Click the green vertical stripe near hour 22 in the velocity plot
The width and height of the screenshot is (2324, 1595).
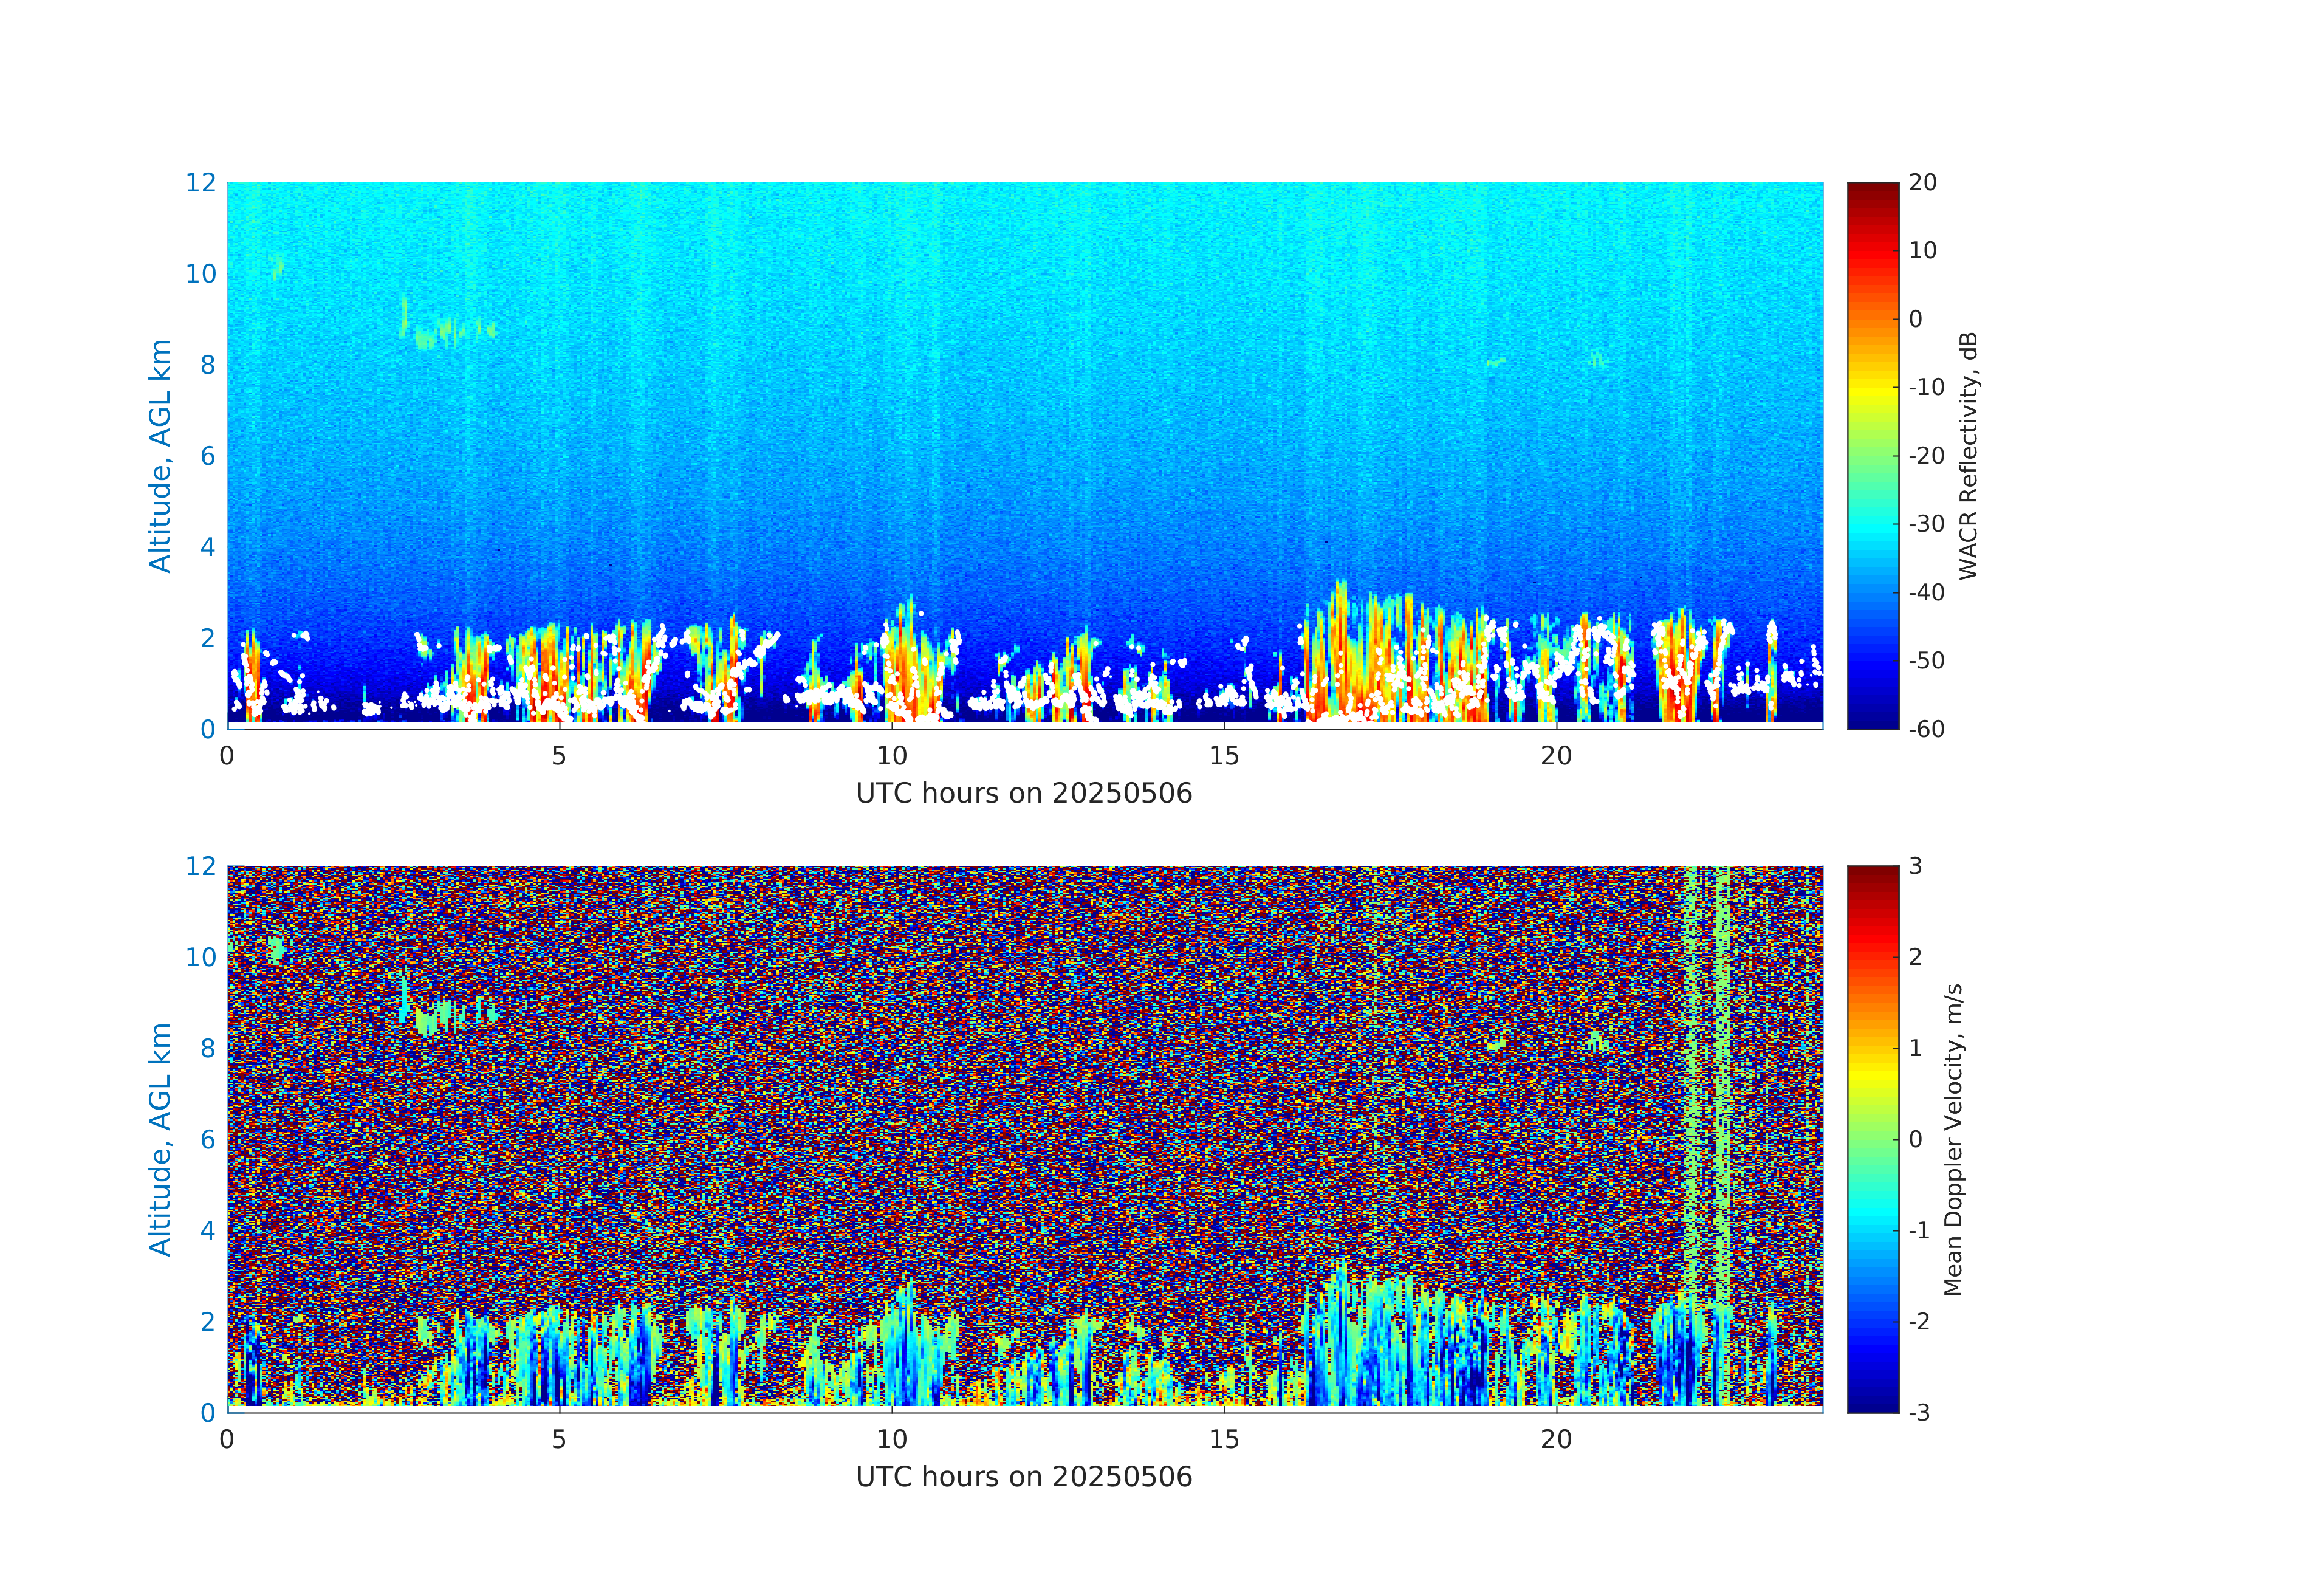coord(1691,1100)
